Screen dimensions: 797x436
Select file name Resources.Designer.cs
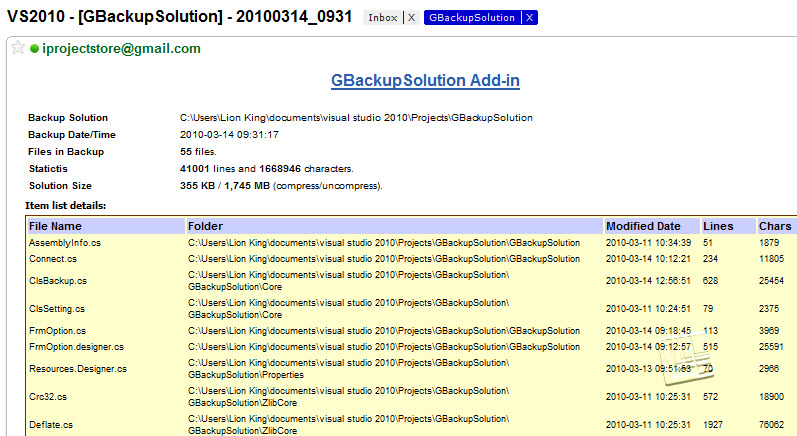click(x=78, y=369)
